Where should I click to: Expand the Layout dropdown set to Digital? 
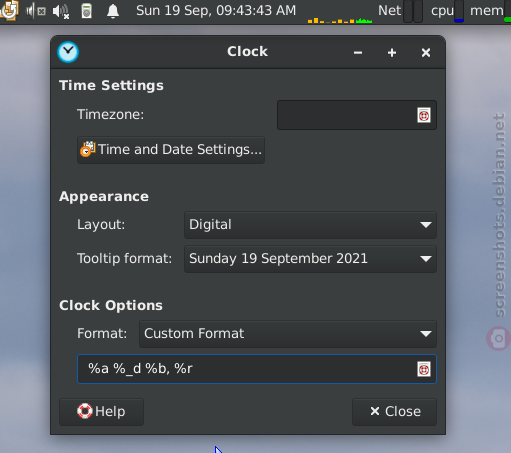(x=310, y=225)
